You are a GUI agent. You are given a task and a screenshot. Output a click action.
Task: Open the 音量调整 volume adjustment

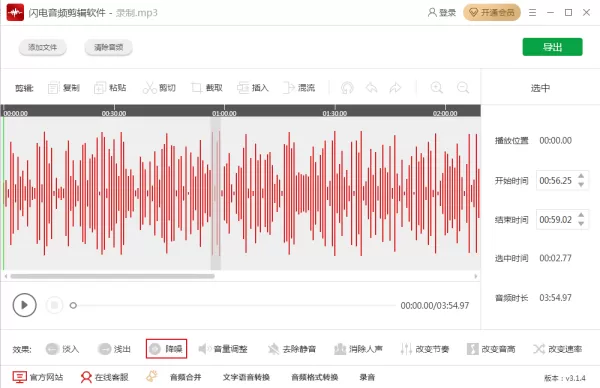tap(223, 349)
